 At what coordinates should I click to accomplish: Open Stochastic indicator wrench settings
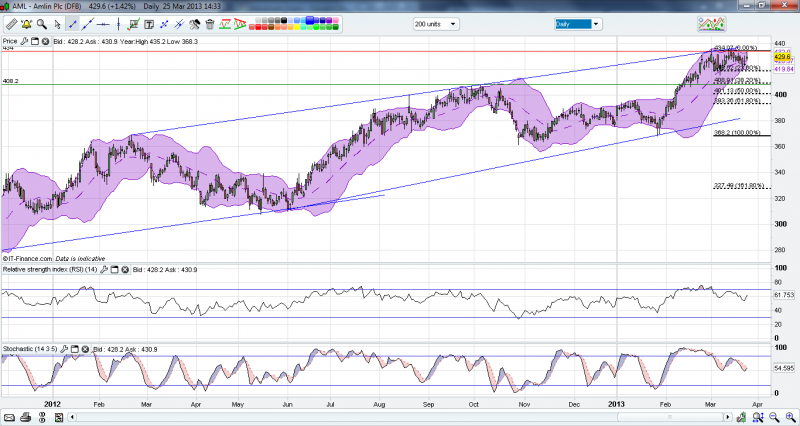[x=64, y=349]
